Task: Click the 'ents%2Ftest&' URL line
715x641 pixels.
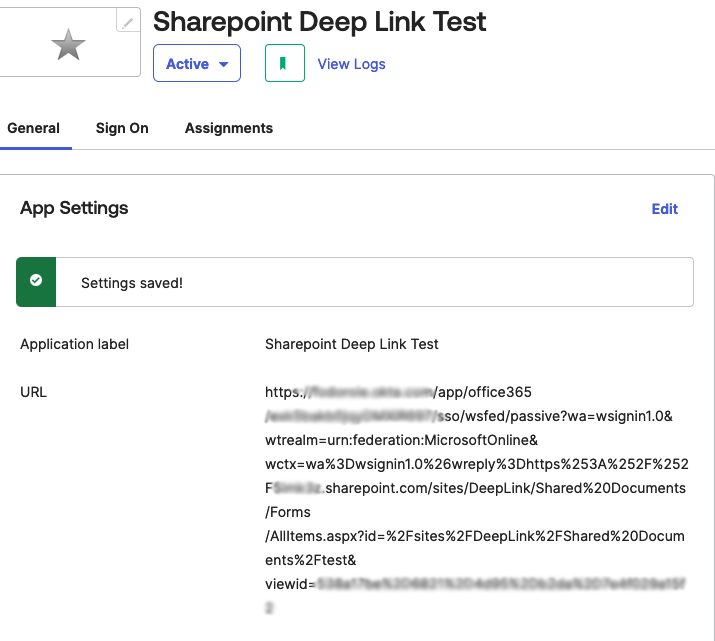Action: pyautogui.click(x=311, y=560)
